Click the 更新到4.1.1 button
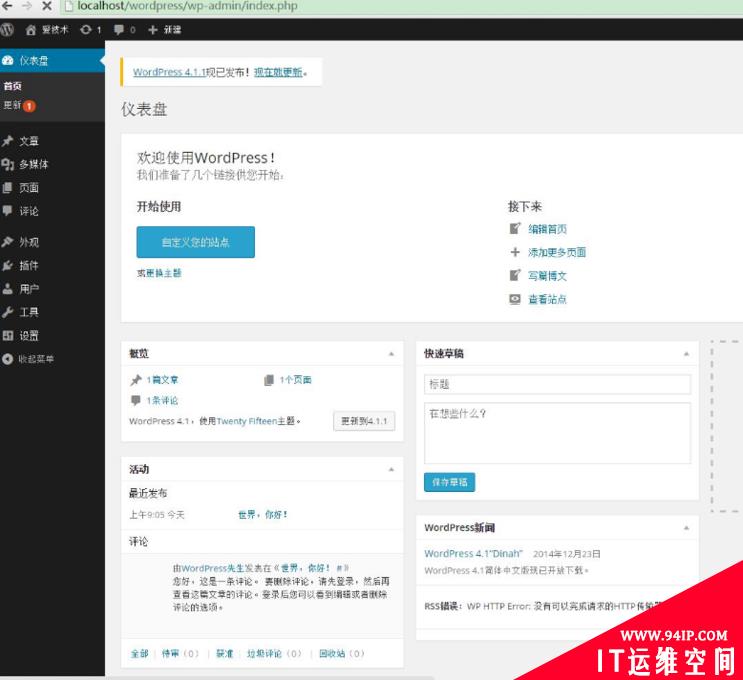 pos(364,421)
